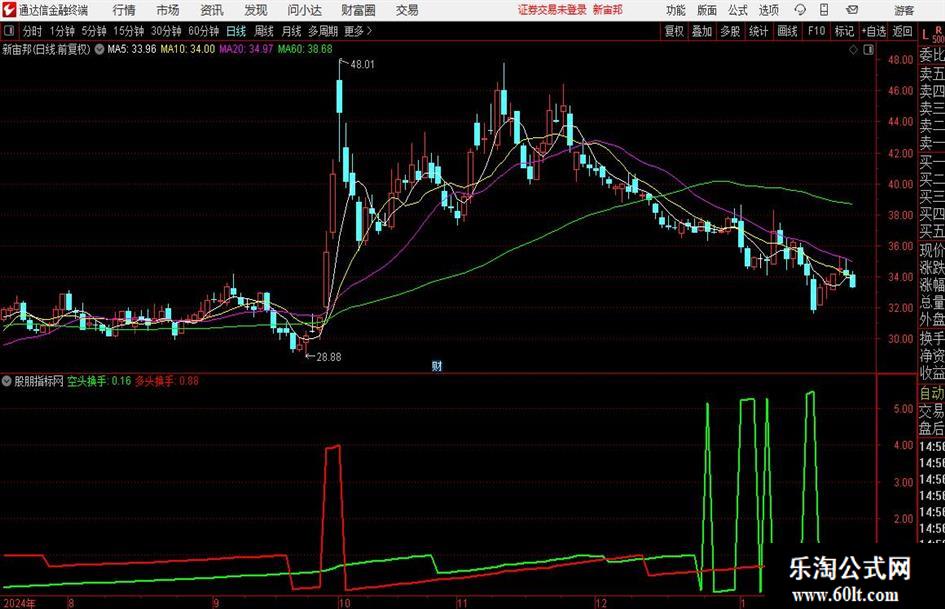This screenshot has width=945, height=609.
Task: Switch to the 30分钟 period tab
Action: click(x=166, y=31)
